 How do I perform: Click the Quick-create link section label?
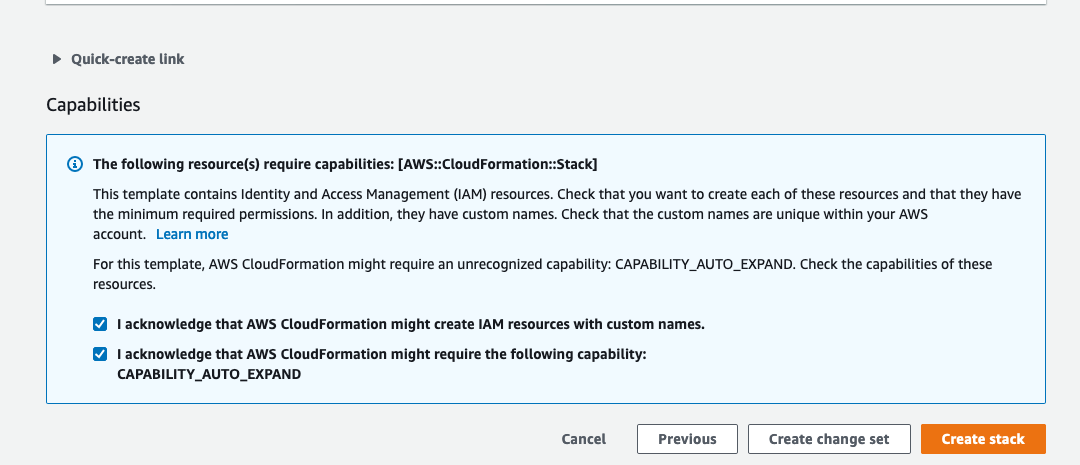pyautogui.click(x=127, y=59)
